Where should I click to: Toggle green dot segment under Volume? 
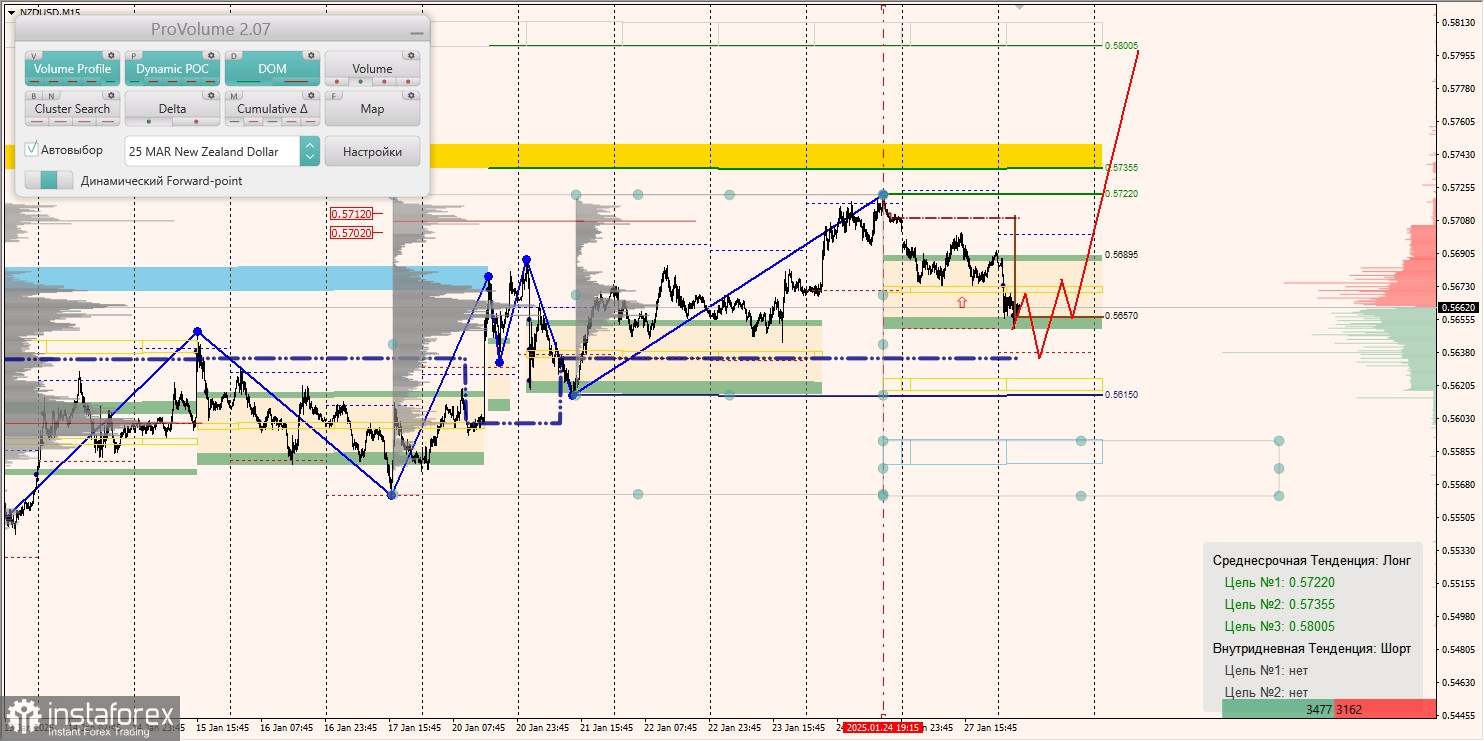click(360, 81)
